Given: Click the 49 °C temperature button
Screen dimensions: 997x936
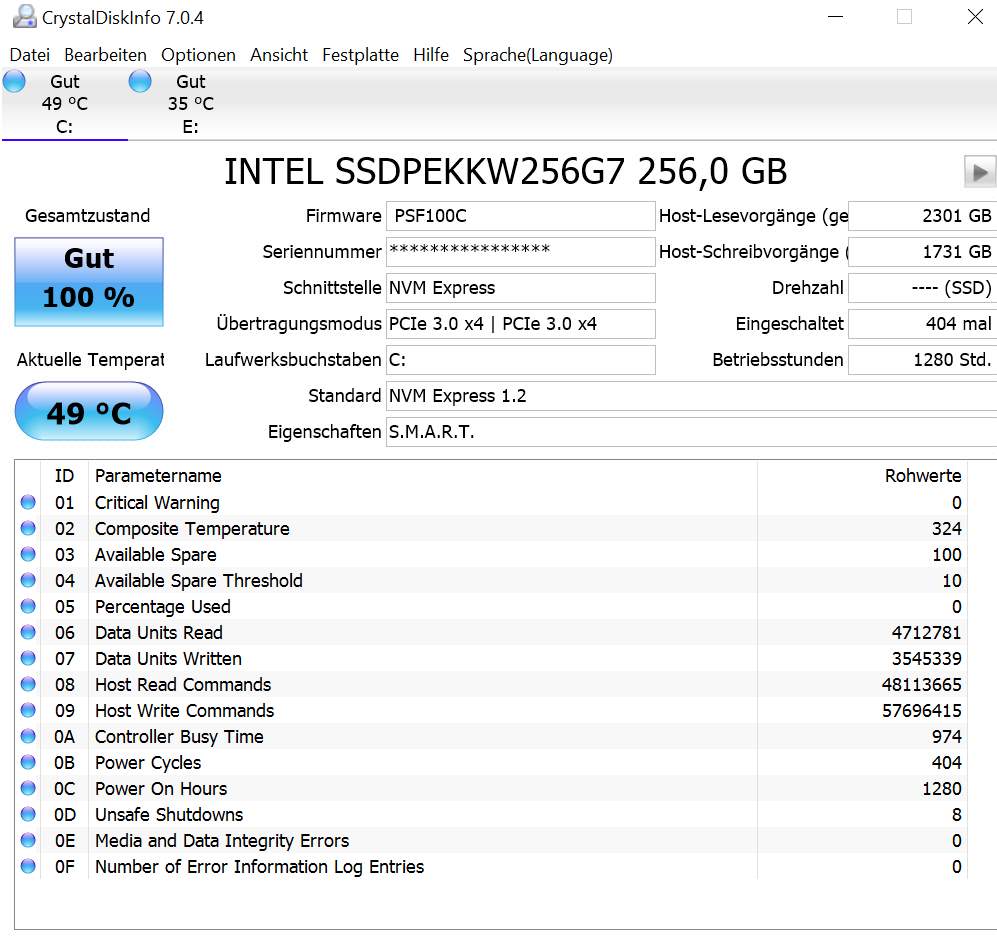Looking at the screenshot, I should pos(89,411).
